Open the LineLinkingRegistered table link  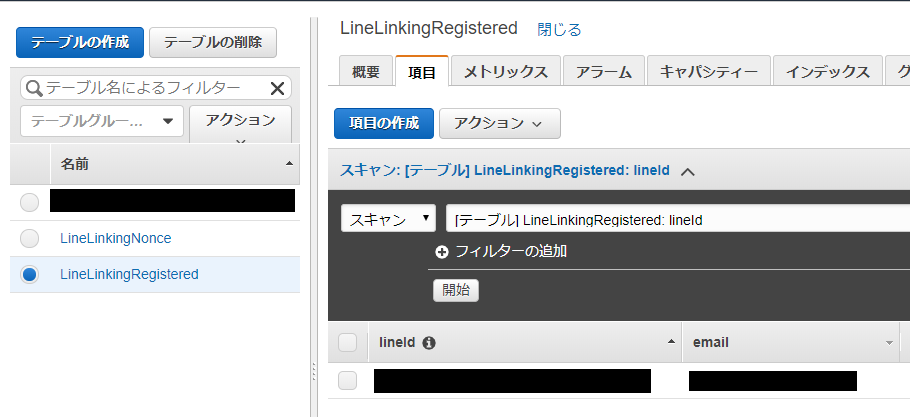129,274
